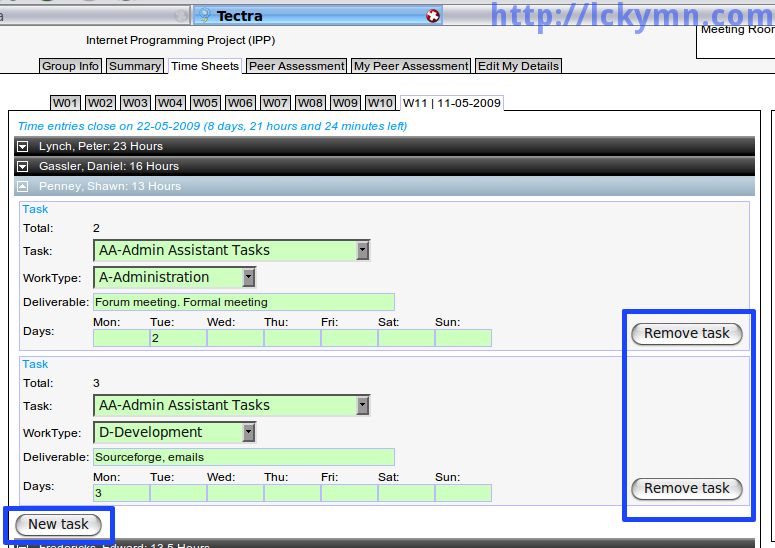Open the Summary tab
Screen dimensions: 775x548
coord(135,66)
